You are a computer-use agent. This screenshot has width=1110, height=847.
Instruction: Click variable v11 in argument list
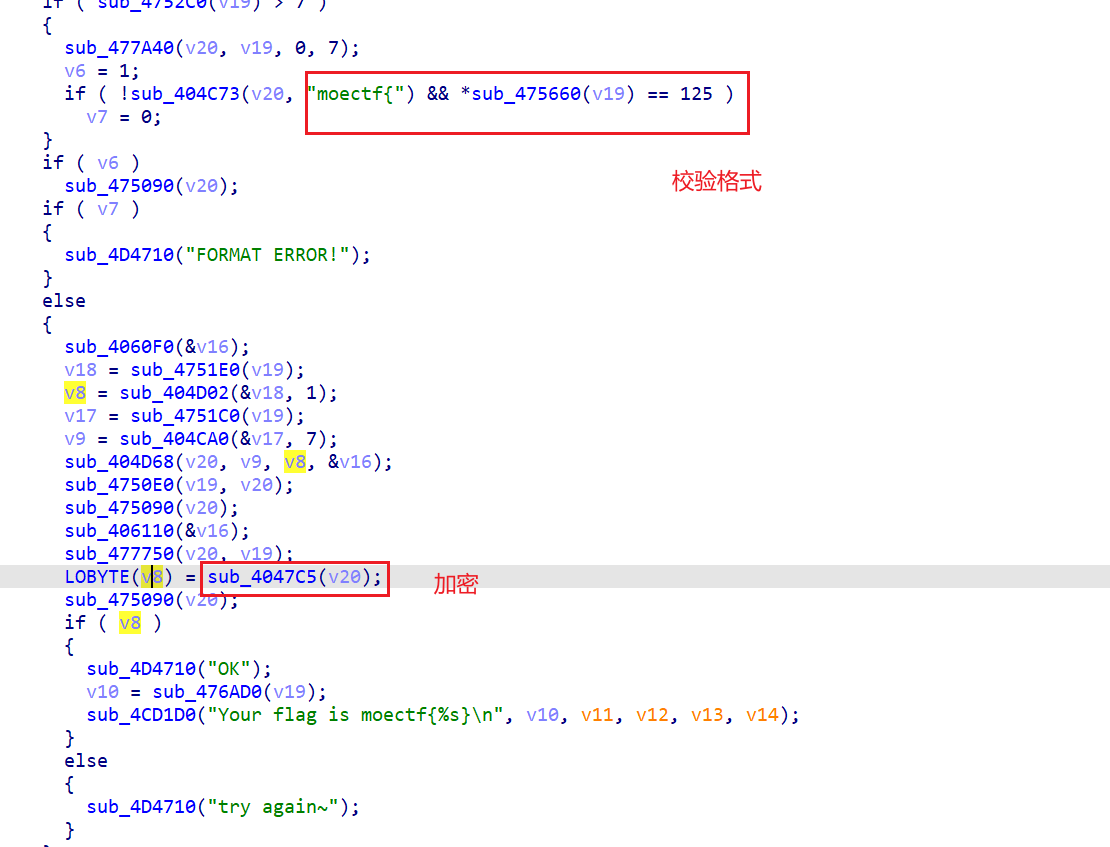597,715
